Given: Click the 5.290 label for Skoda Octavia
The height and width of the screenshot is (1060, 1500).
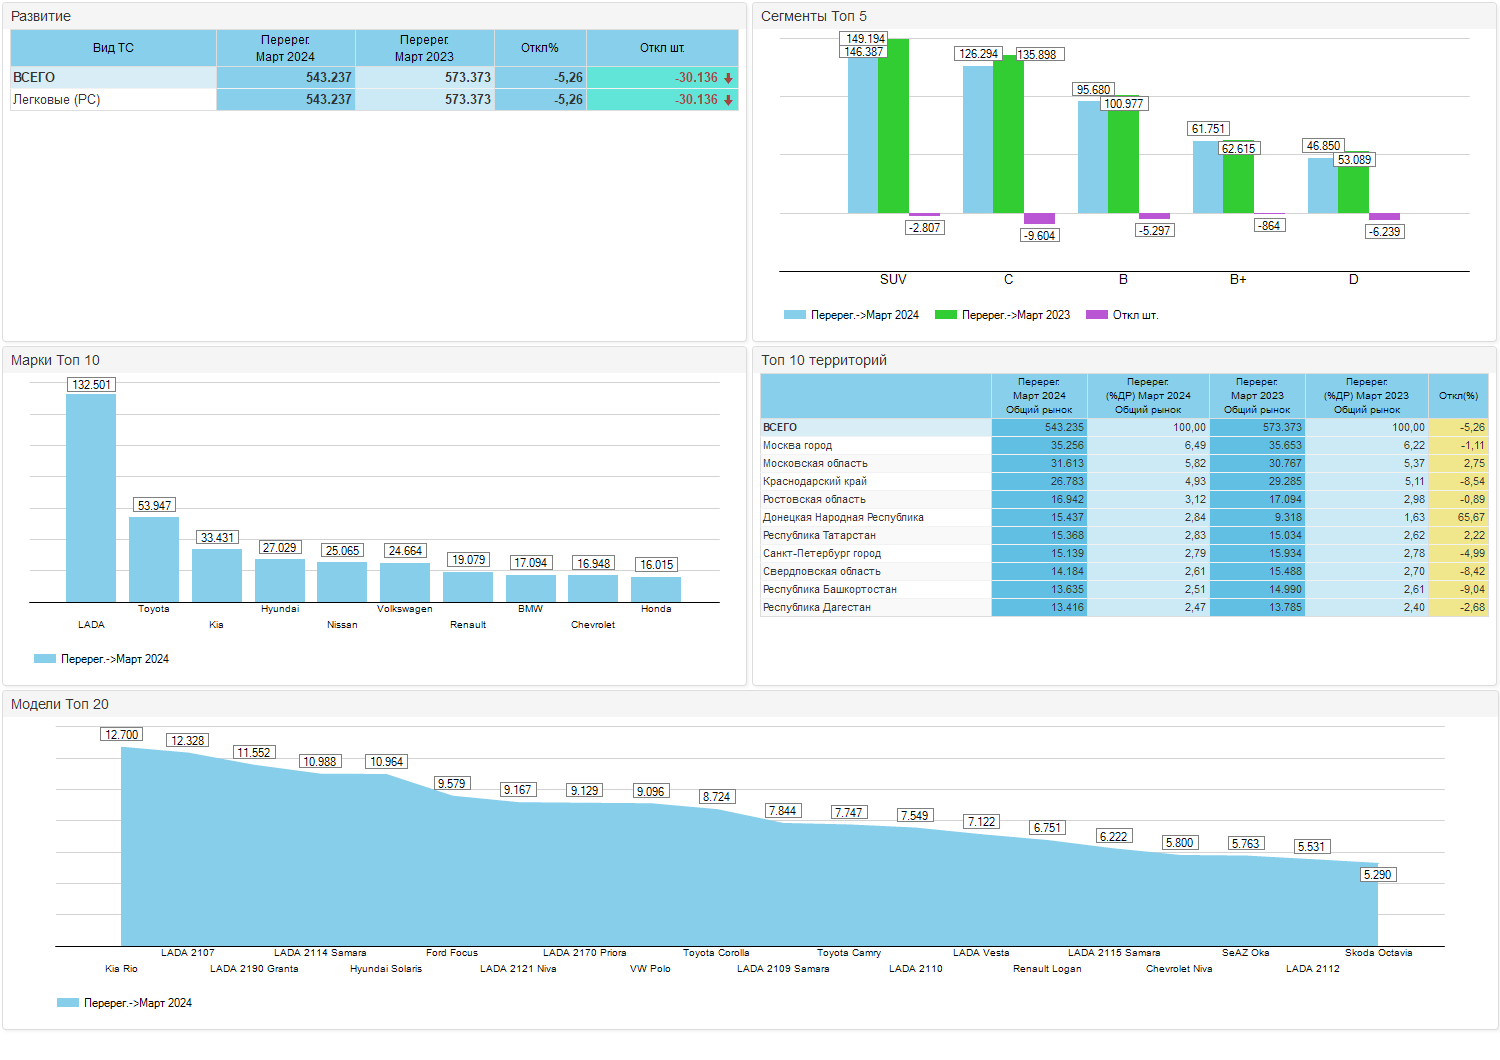Looking at the screenshot, I should point(1377,875).
